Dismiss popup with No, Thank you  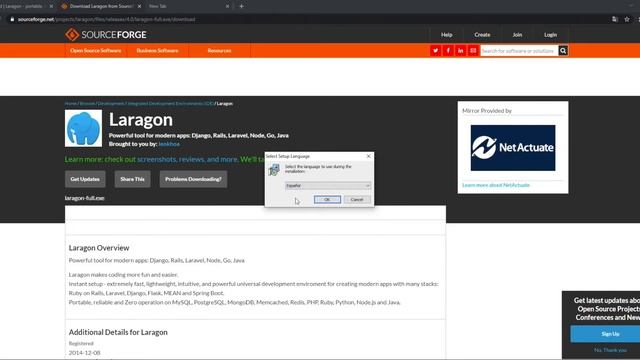610,350
